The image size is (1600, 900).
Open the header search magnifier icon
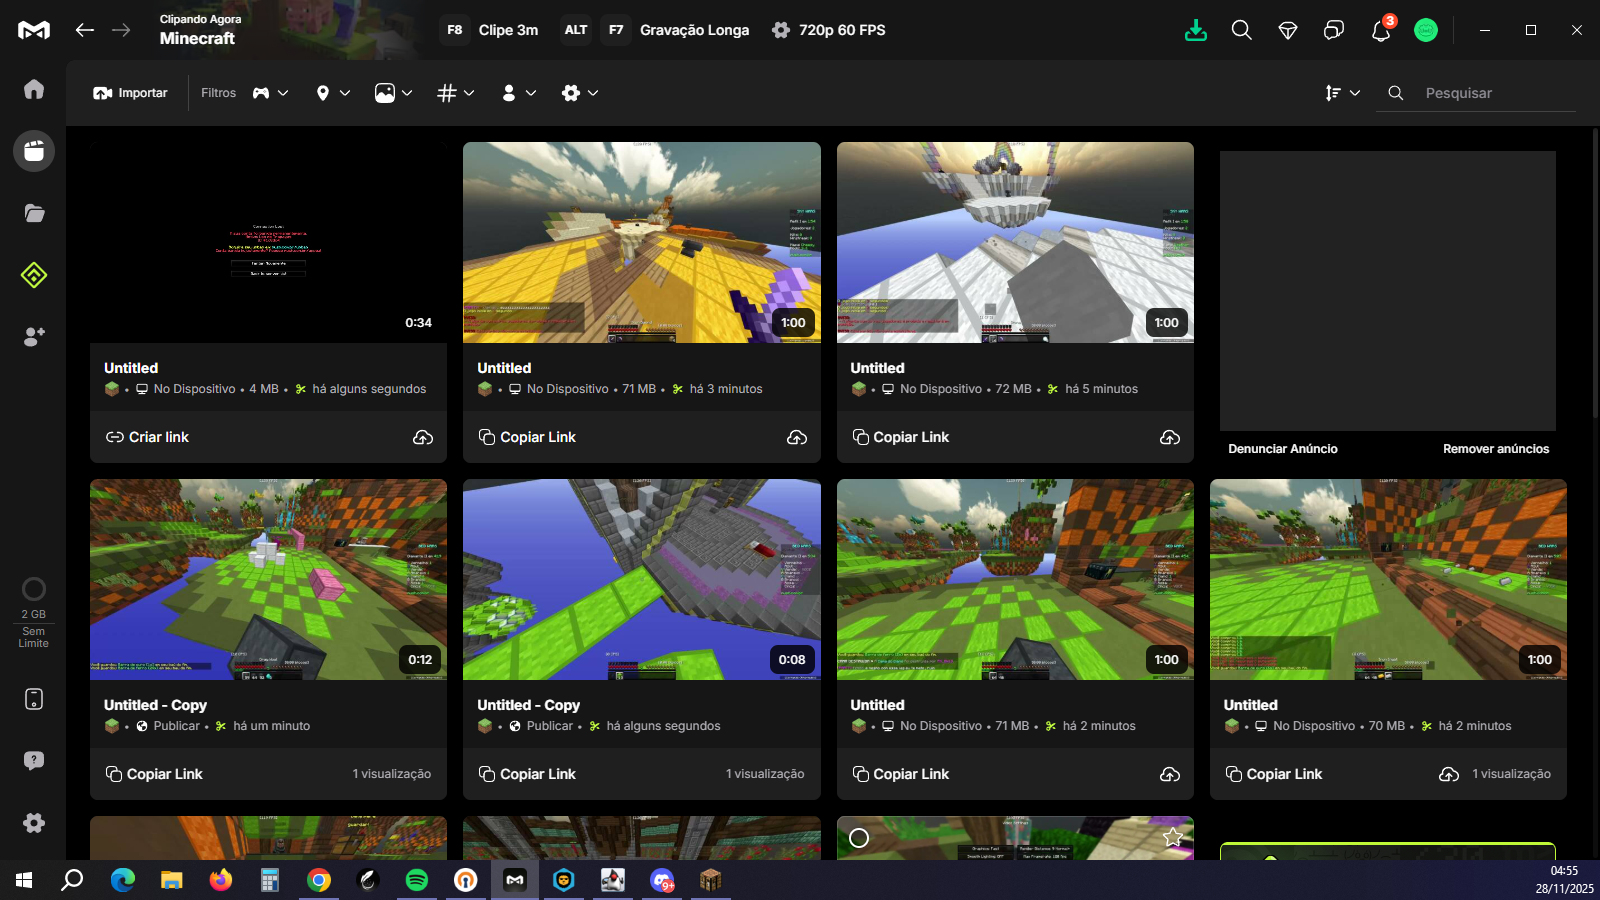(1242, 30)
